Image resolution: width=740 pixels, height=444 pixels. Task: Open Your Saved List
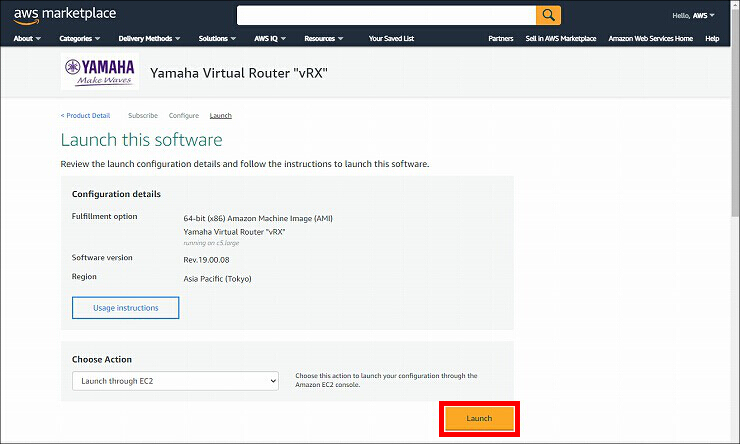(391, 38)
